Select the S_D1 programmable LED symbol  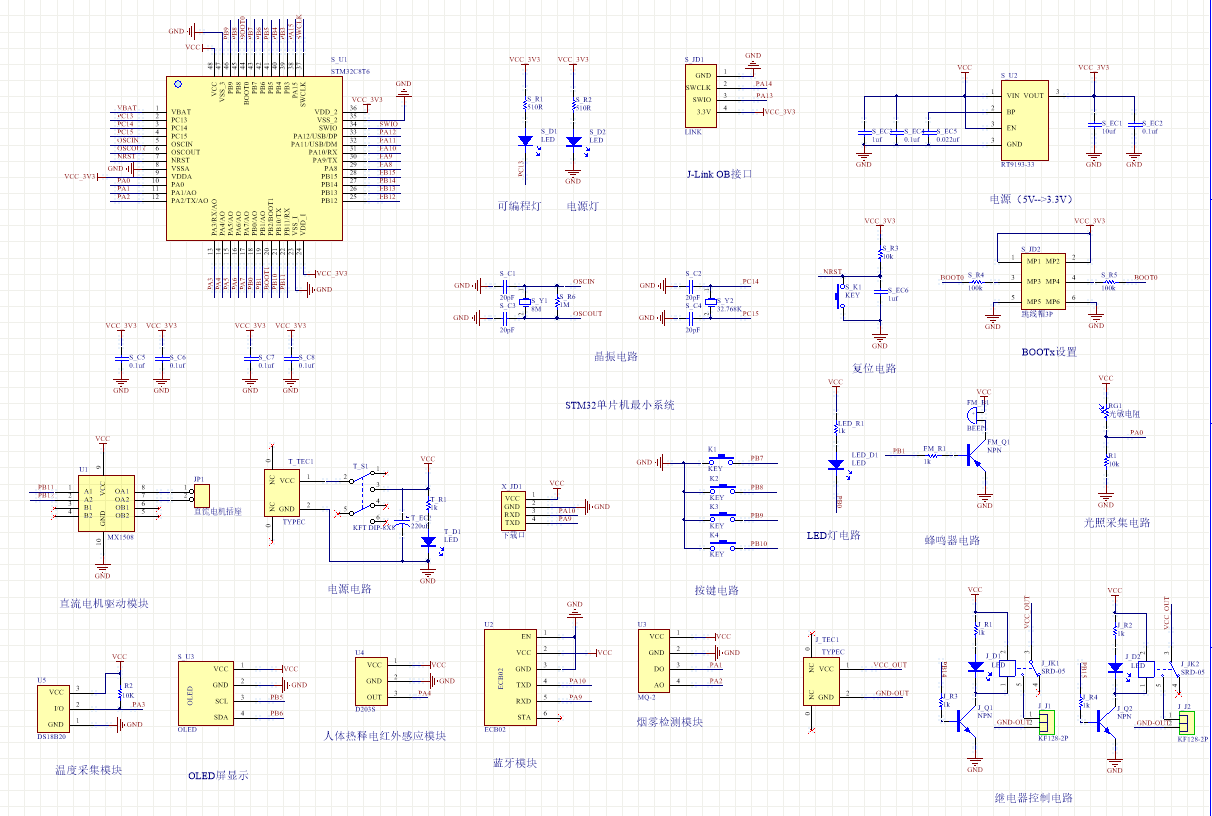click(525, 141)
